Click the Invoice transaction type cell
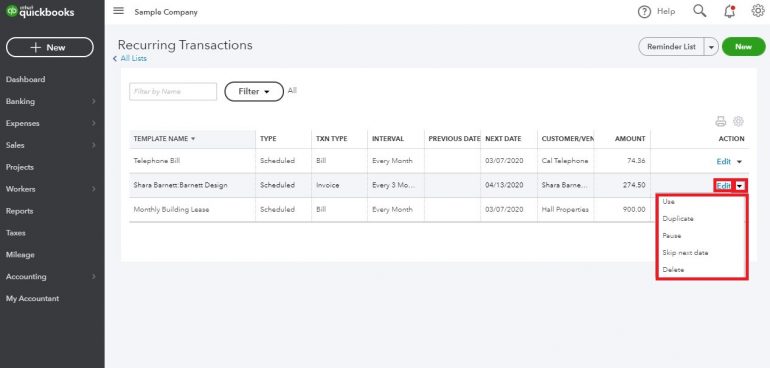770x368 pixels. [327, 185]
